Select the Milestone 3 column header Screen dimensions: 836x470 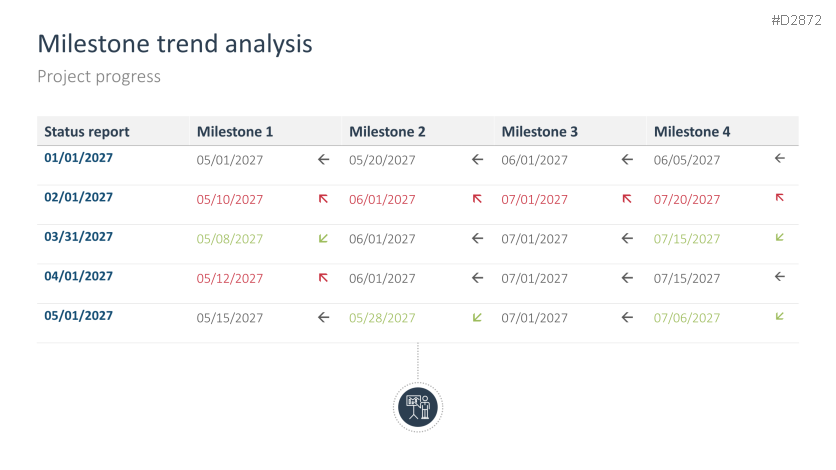[x=540, y=132]
